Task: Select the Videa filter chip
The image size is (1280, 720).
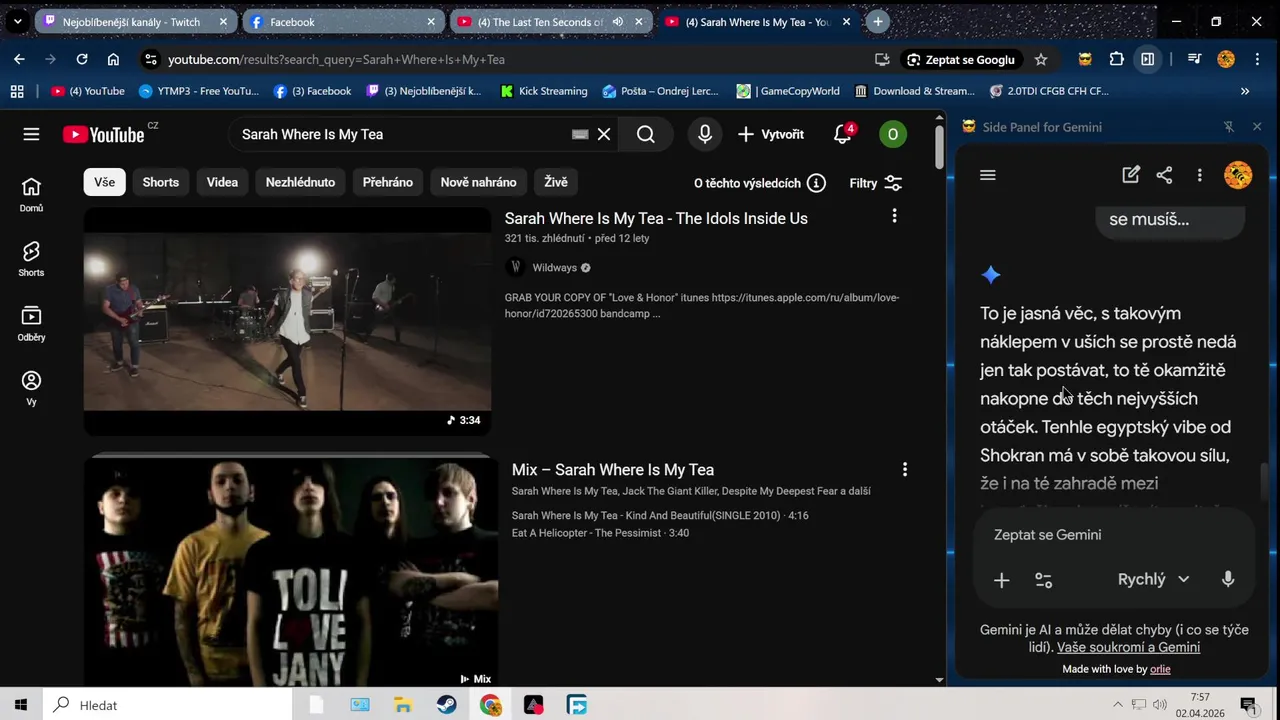Action: [x=222, y=182]
